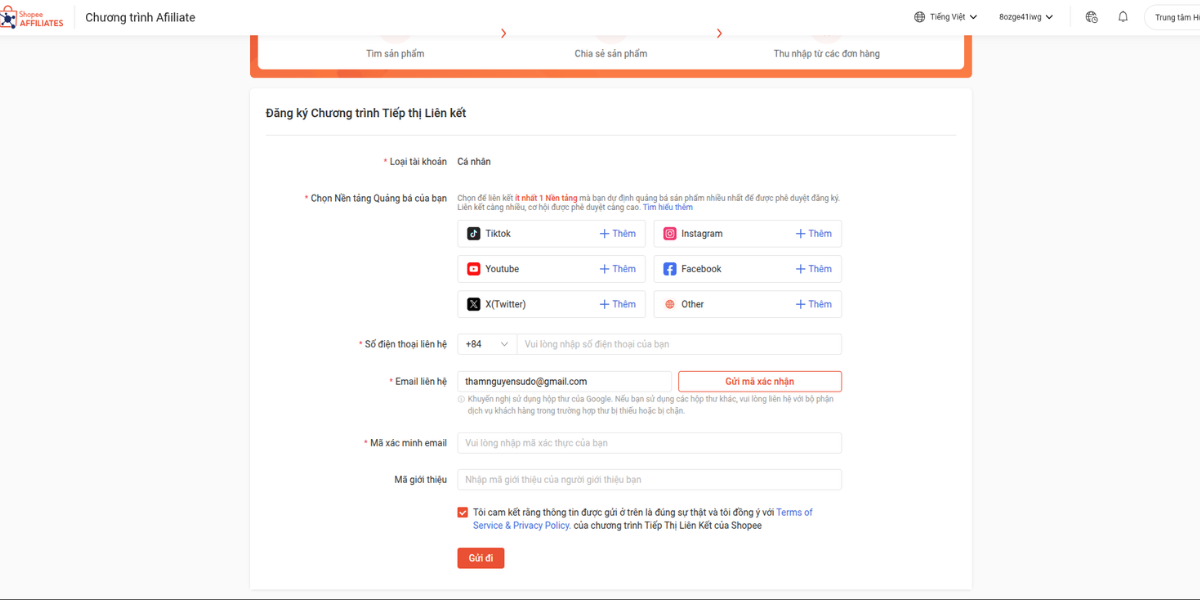
Task: Click the Đăng ký Chương trình Tiếp thị Liên kết heading
Action: point(366,113)
